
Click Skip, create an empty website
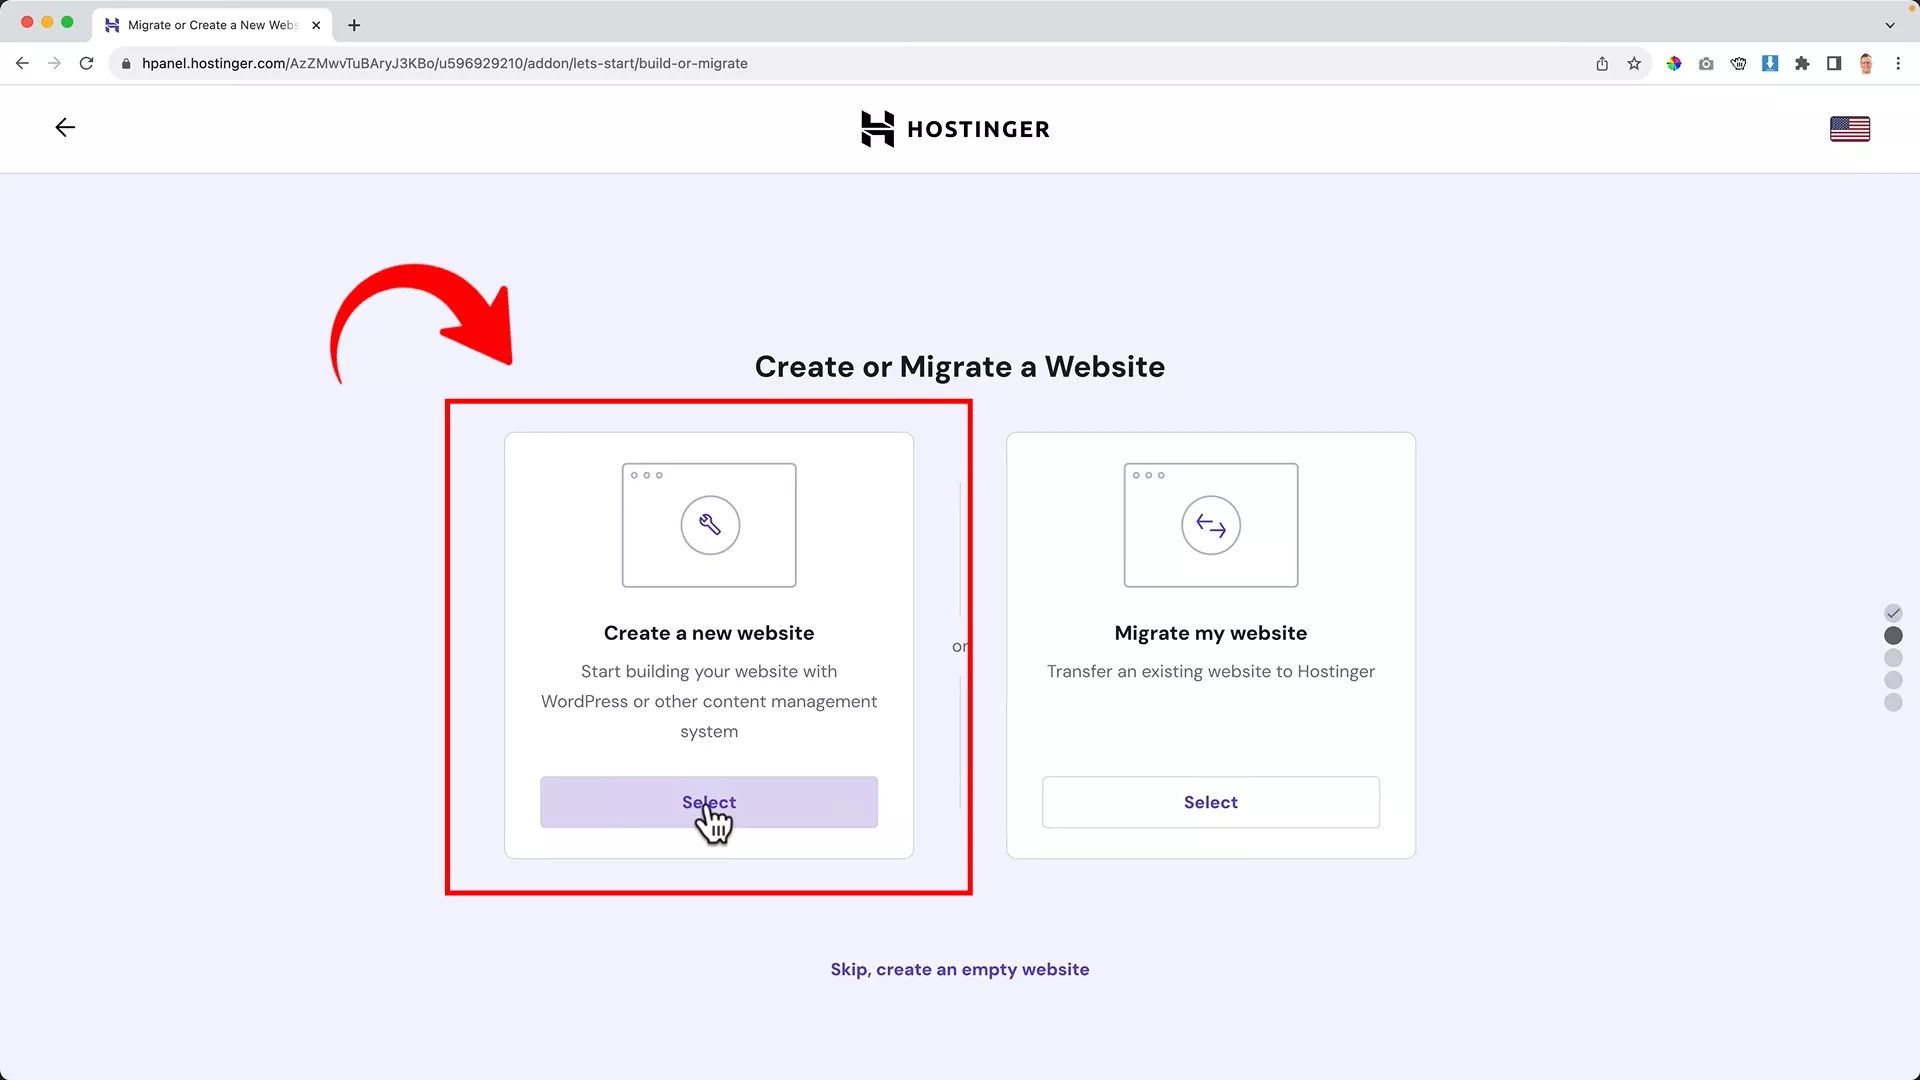pyautogui.click(x=959, y=969)
